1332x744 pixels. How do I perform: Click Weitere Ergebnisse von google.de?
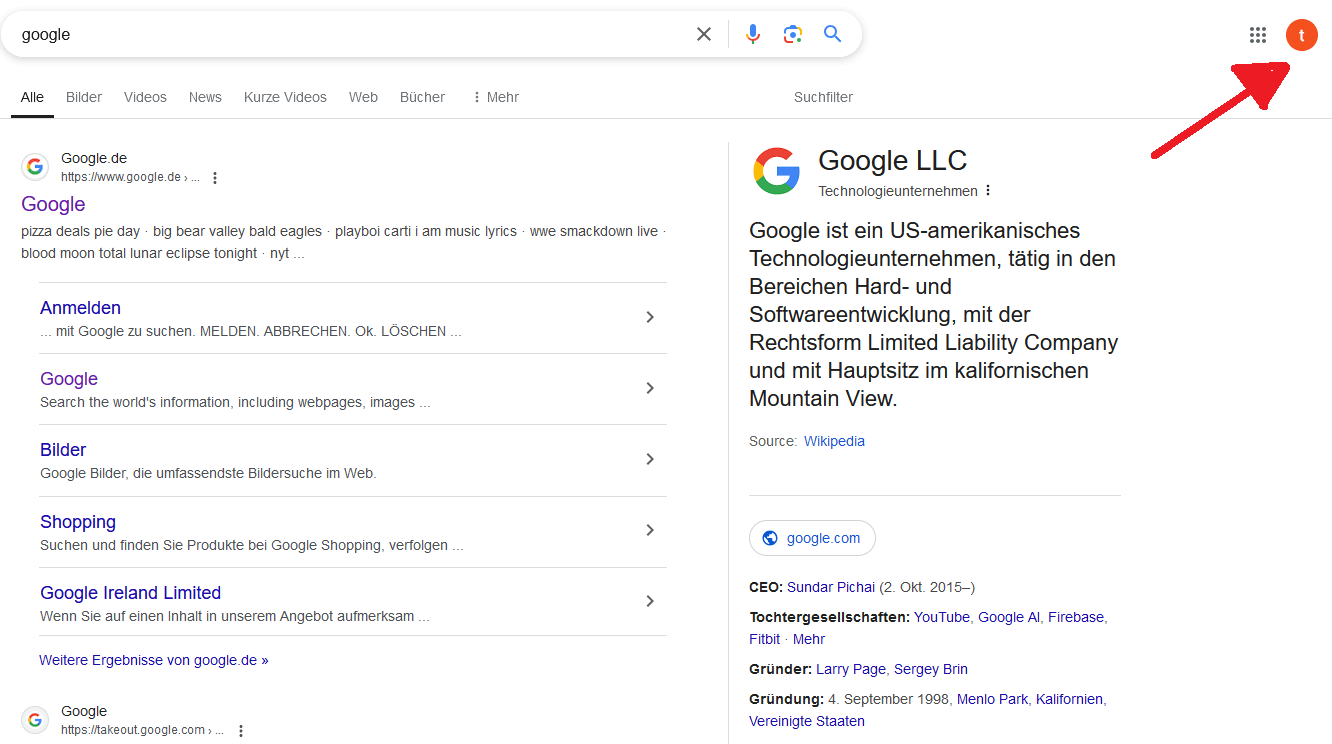(x=154, y=660)
